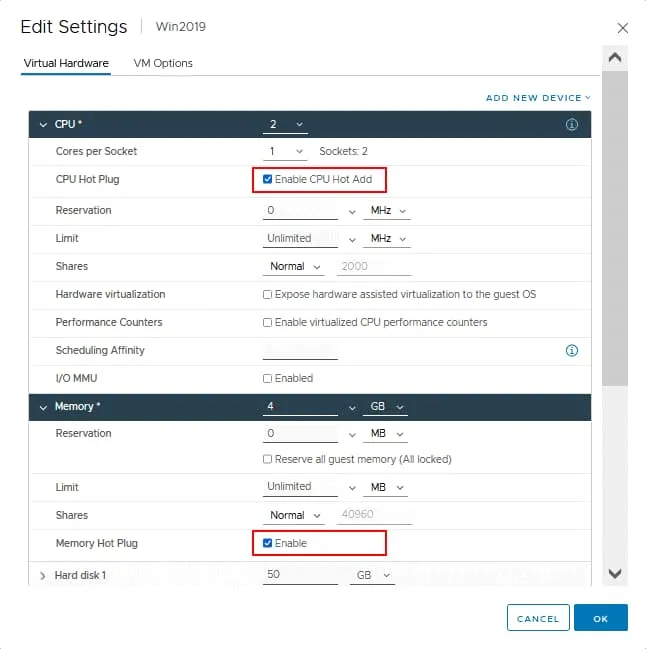This screenshot has height=649, width=646.
Task: Click the CPU info icon
Action: [572, 125]
